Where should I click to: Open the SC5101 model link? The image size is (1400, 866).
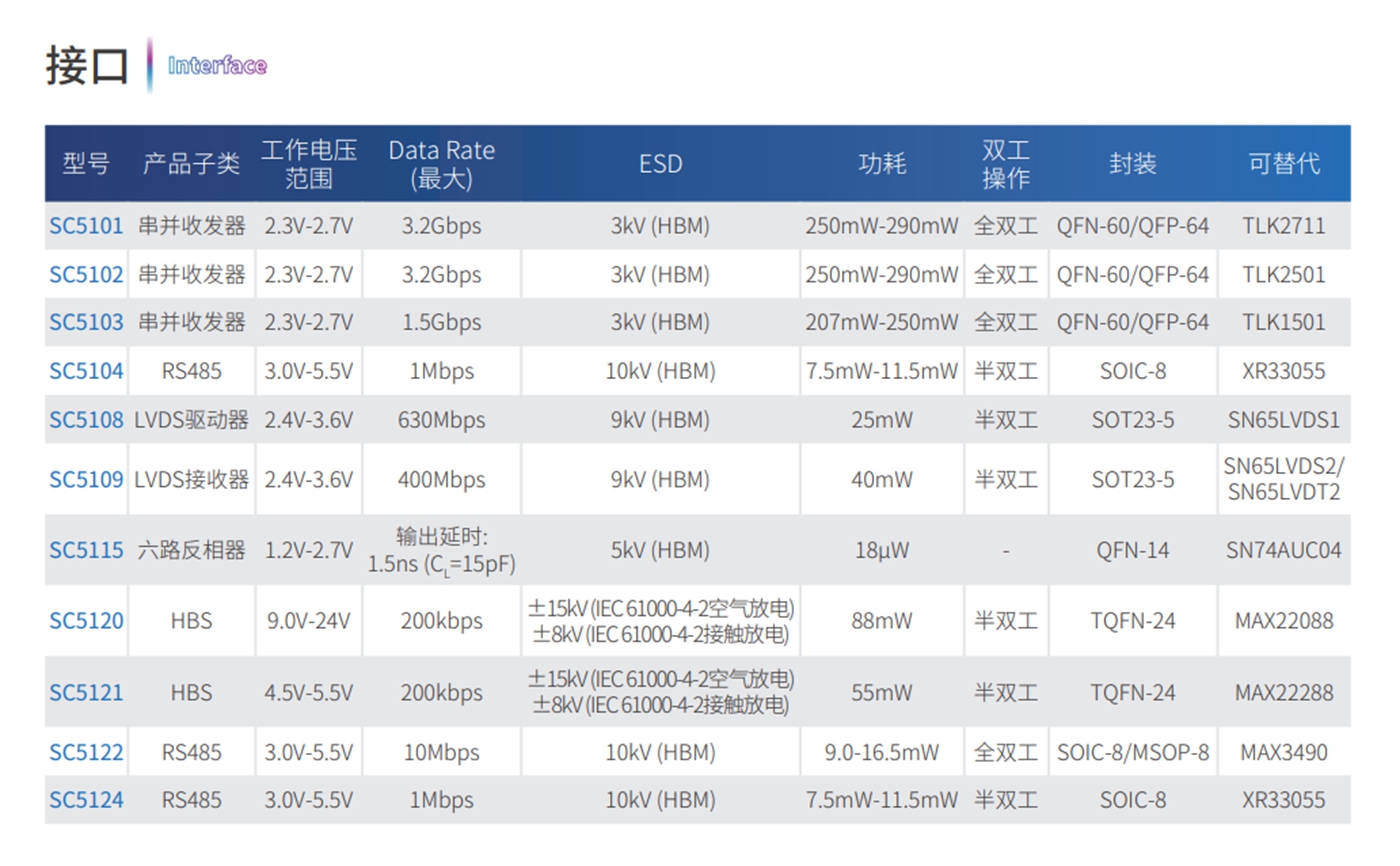click(87, 226)
